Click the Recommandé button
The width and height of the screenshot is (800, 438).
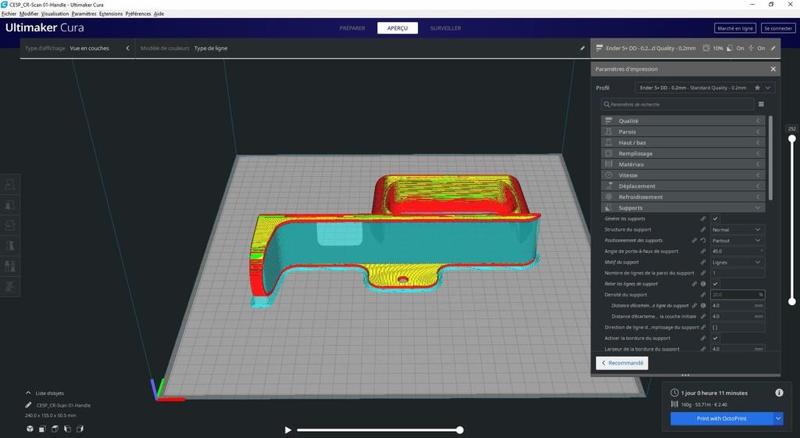pyautogui.click(x=621, y=363)
